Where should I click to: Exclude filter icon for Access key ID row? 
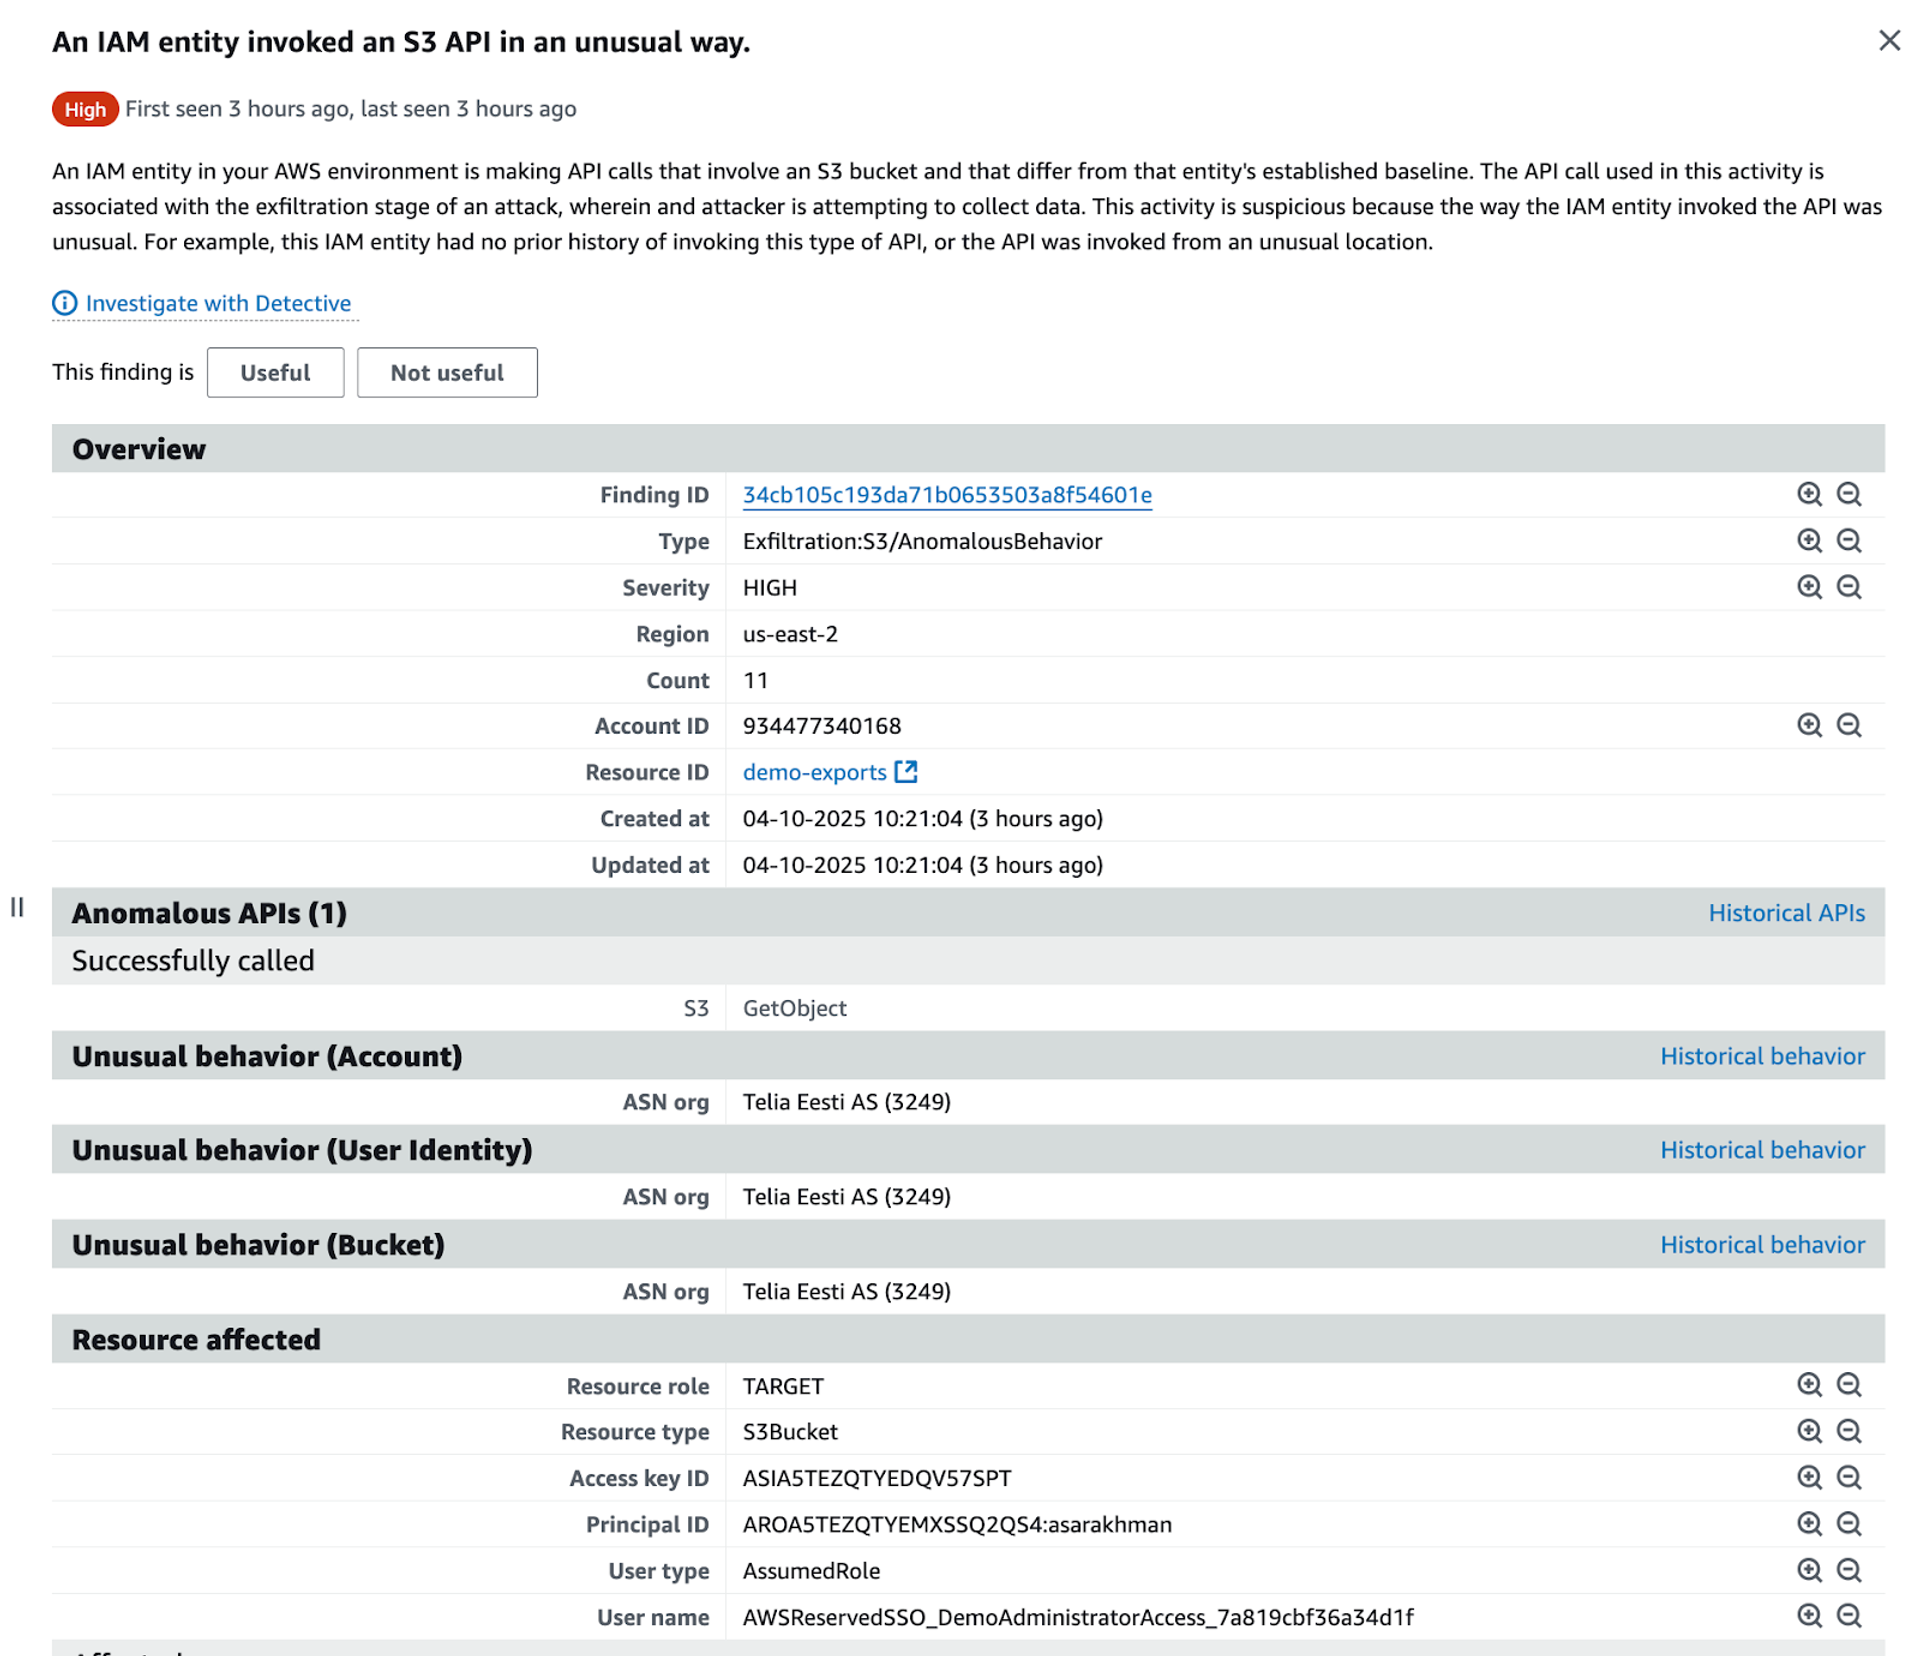(x=1849, y=1477)
